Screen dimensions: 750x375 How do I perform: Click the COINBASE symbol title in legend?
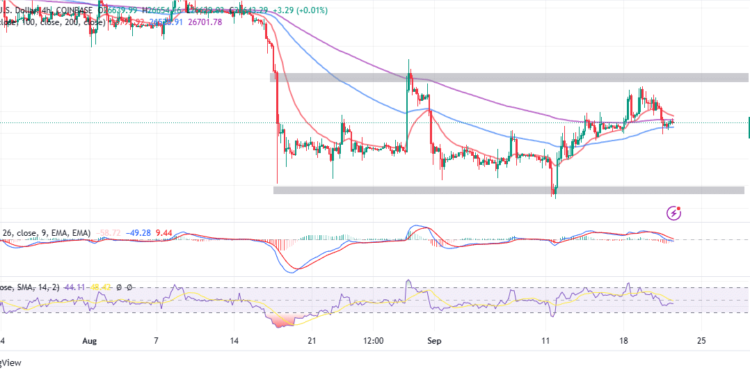coord(73,10)
